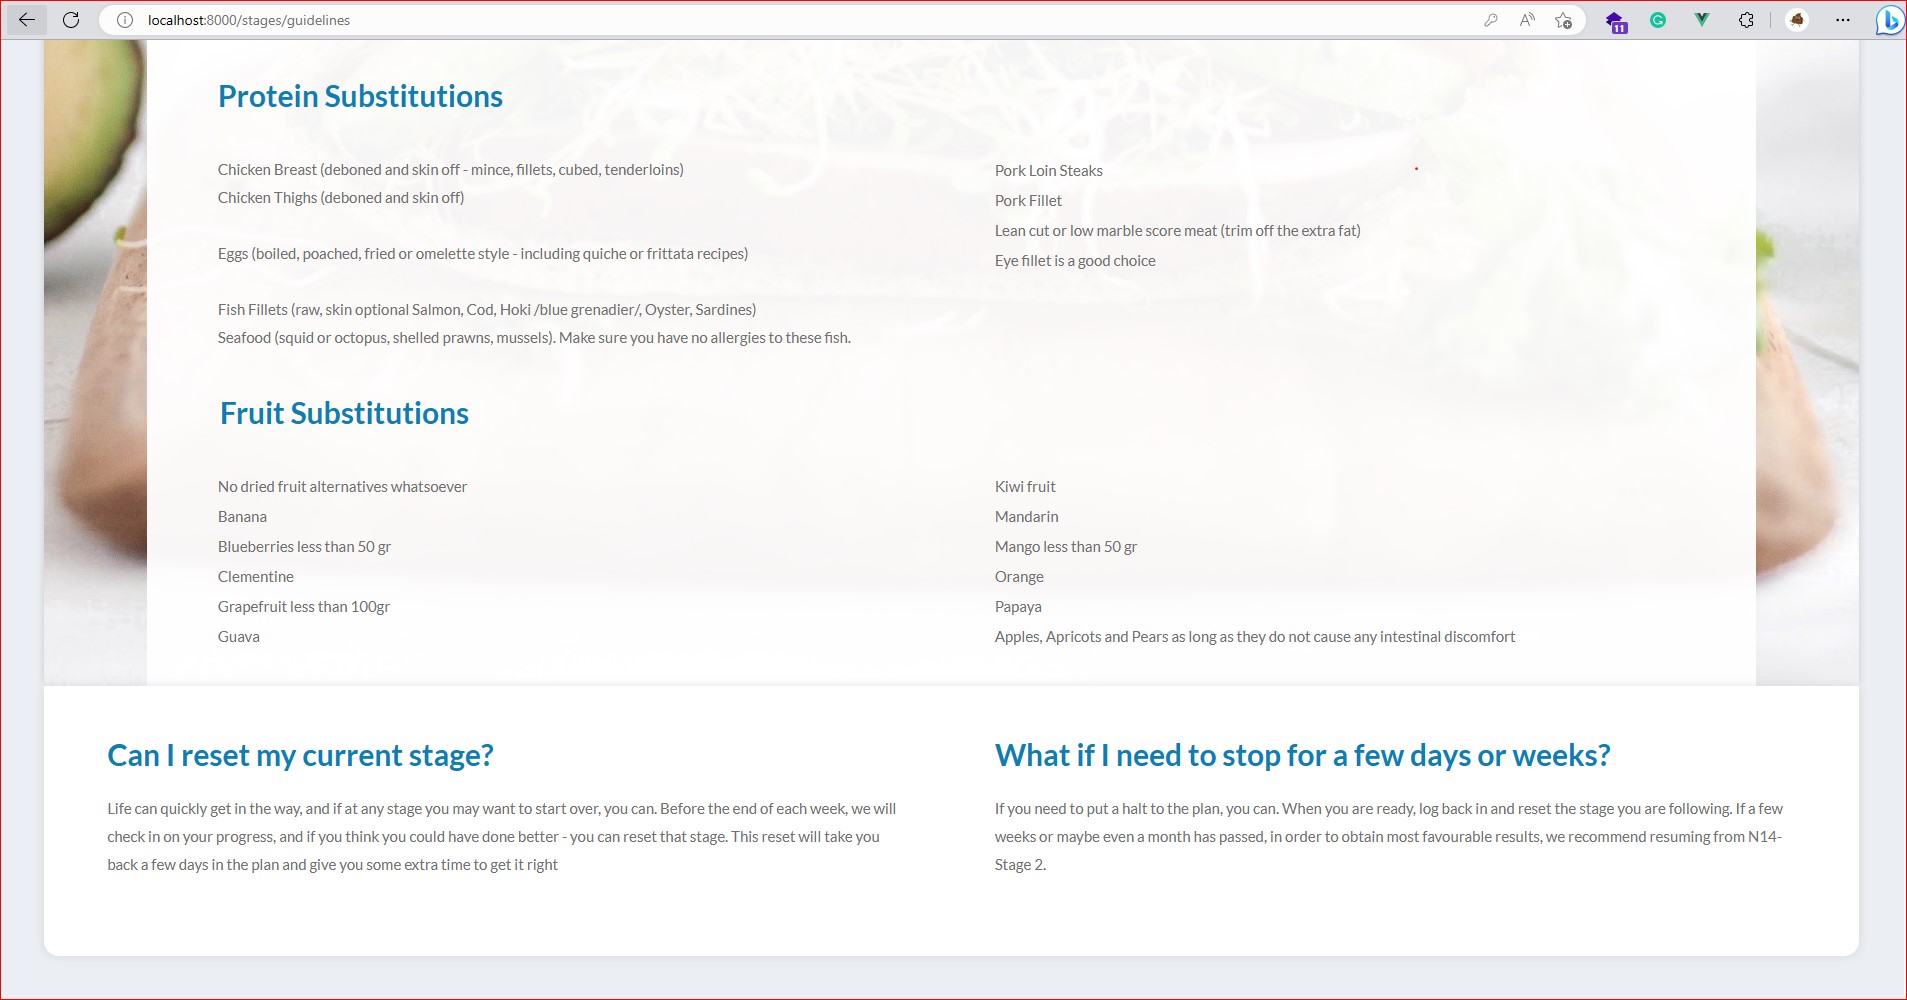
Task: Click the 'Can I reset my current stage?' heading
Action: (300, 756)
